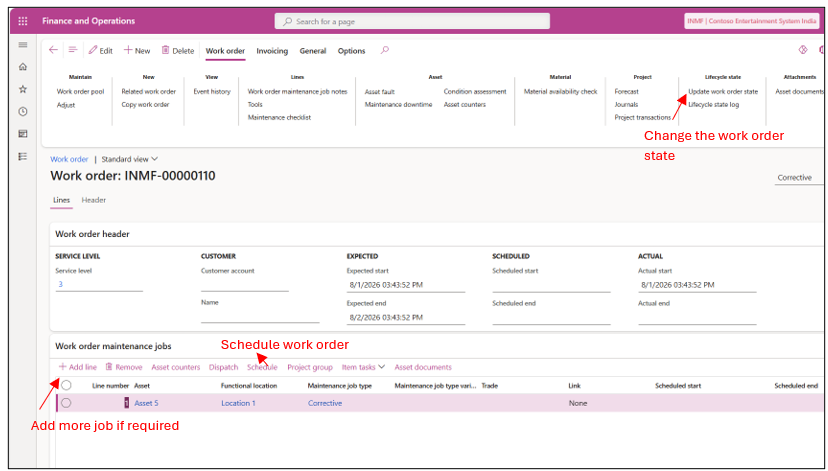Click Update work order state
Image resolution: width=828 pixels, height=471 pixels.
(x=723, y=91)
